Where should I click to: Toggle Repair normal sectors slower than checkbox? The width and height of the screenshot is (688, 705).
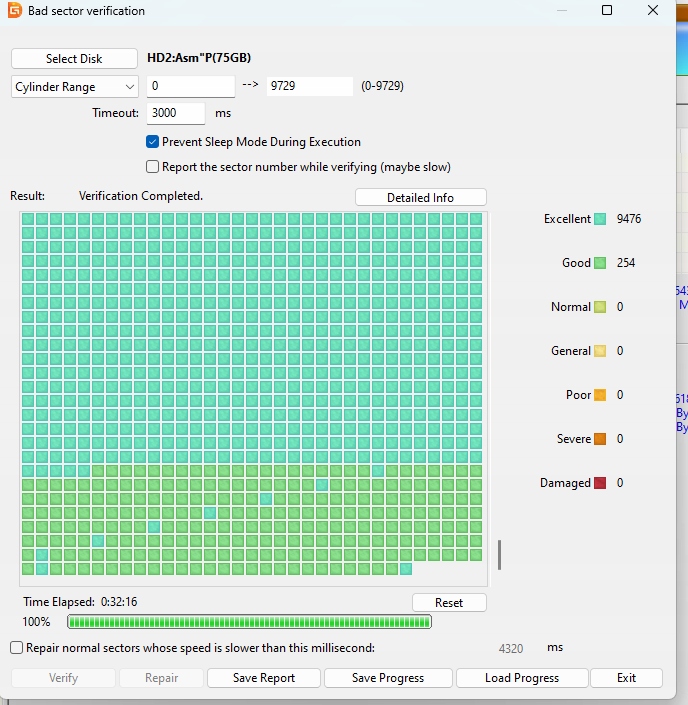(16, 648)
